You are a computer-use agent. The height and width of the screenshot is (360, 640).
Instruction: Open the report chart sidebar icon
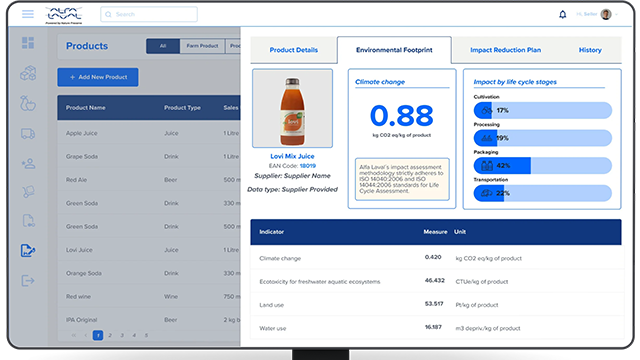click(x=28, y=250)
